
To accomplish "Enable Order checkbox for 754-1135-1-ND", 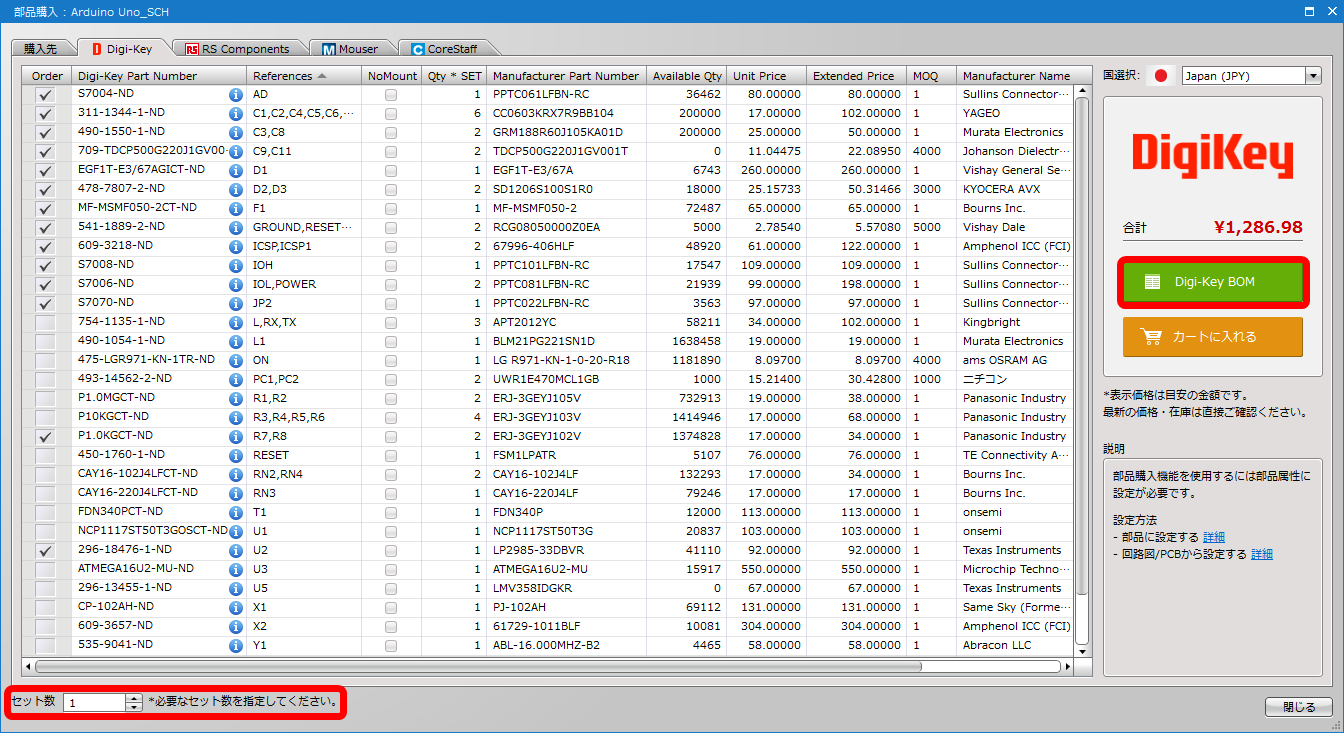I will (45, 322).
